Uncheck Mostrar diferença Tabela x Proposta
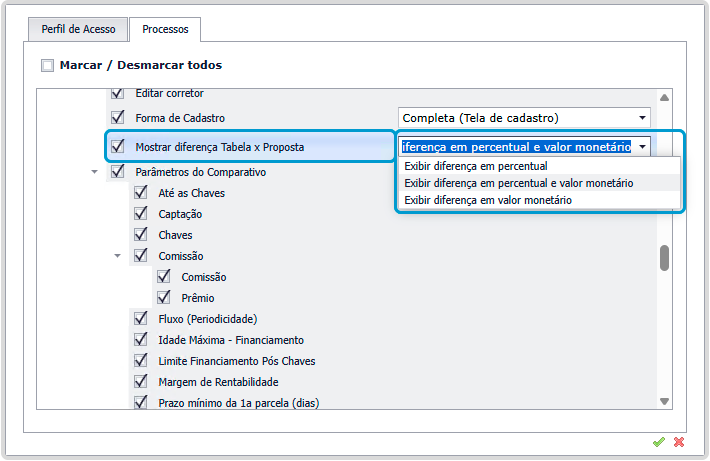 118,146
